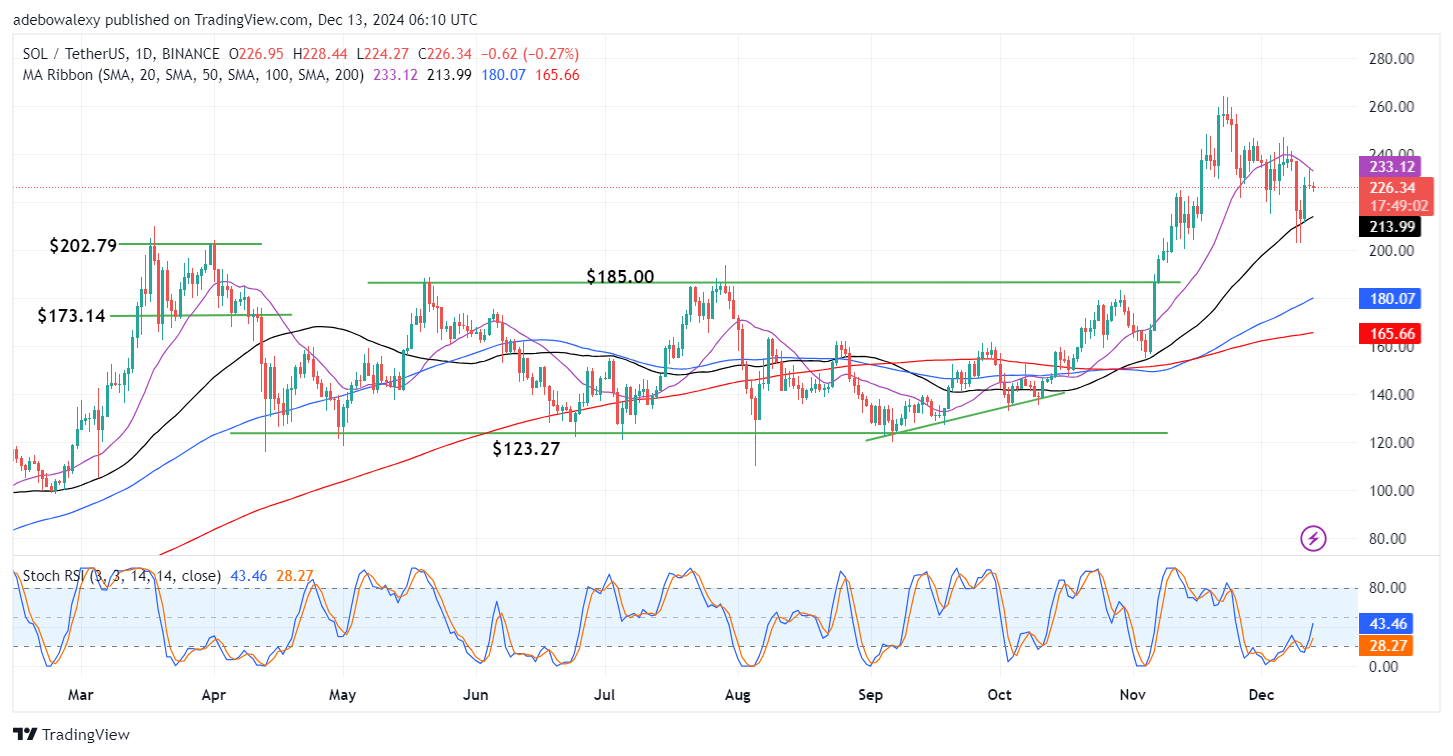Click the 43.46 Stoch RSI value label
The width and height of the screenshot is (1453, 756).
1388,622
